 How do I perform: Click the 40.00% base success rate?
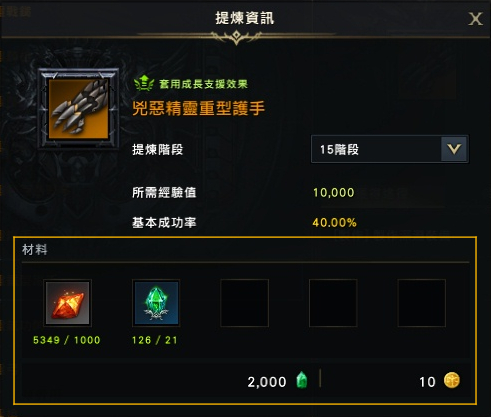point(335,222)
